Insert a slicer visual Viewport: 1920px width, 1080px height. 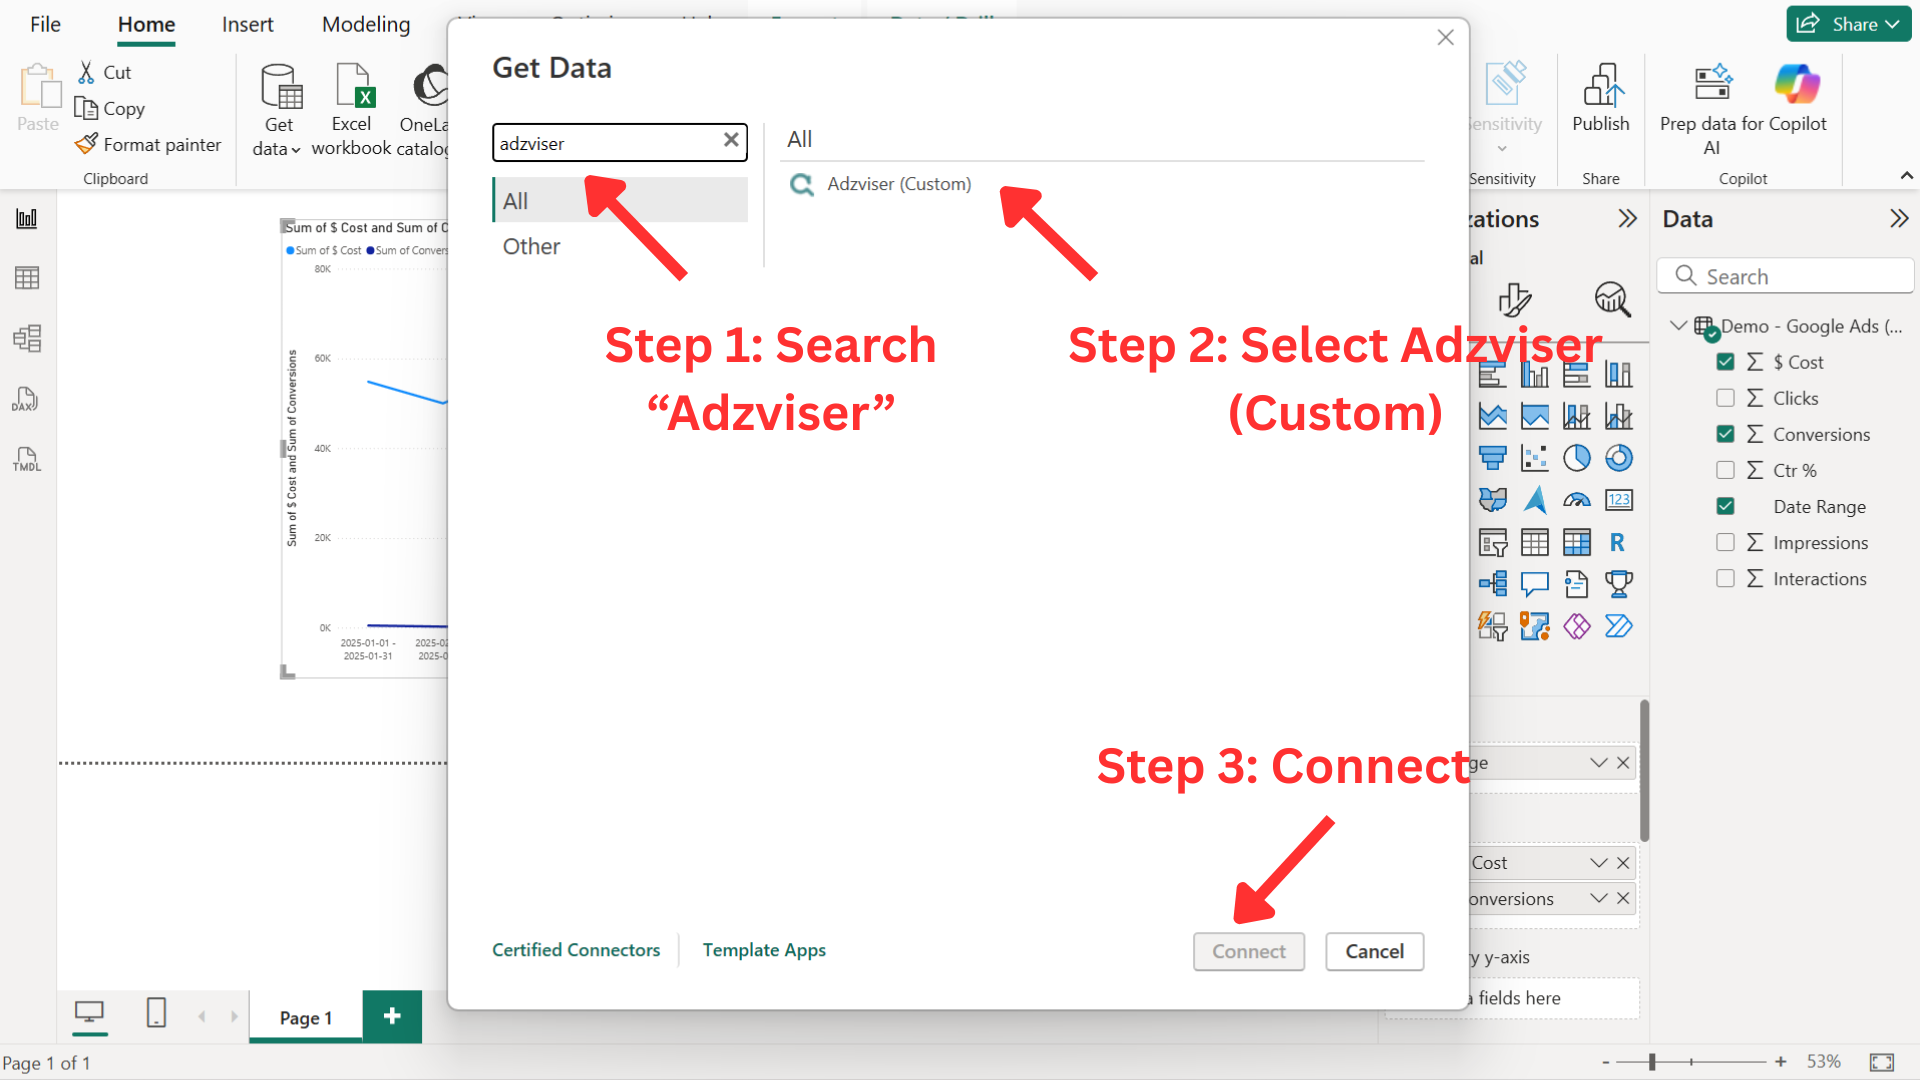tap(1492, 543)
